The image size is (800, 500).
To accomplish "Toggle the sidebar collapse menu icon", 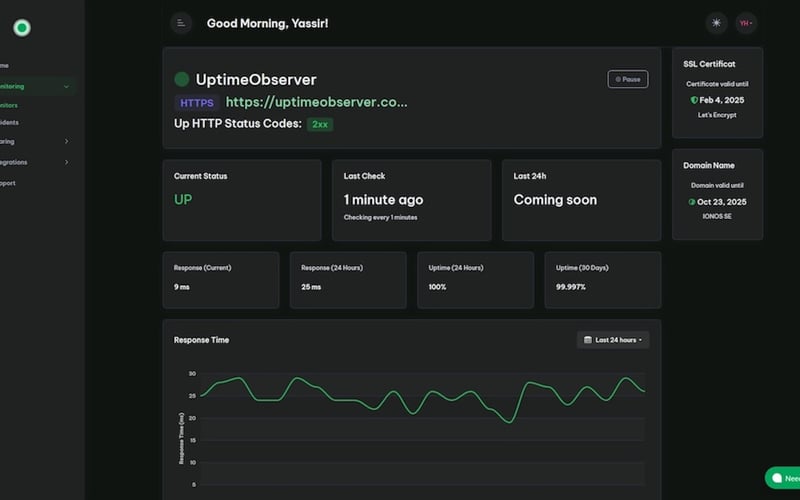I will [x=181, y=23].
